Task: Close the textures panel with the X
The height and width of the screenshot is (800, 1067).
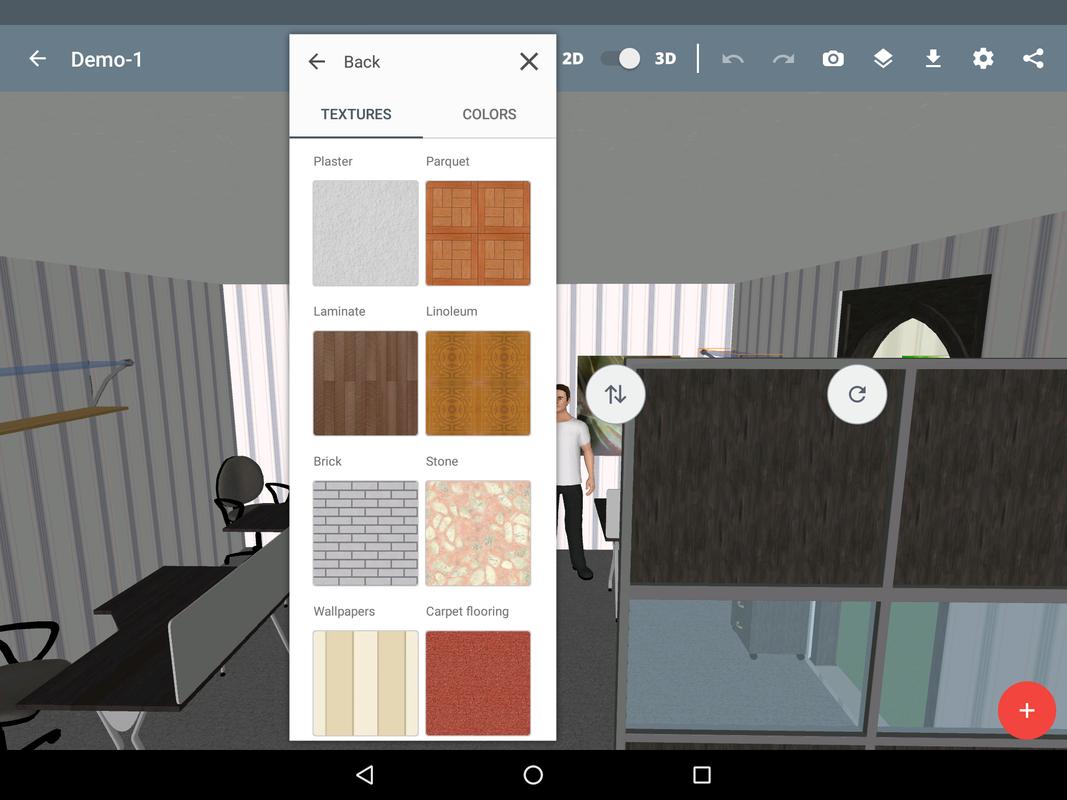Action: 529,62
